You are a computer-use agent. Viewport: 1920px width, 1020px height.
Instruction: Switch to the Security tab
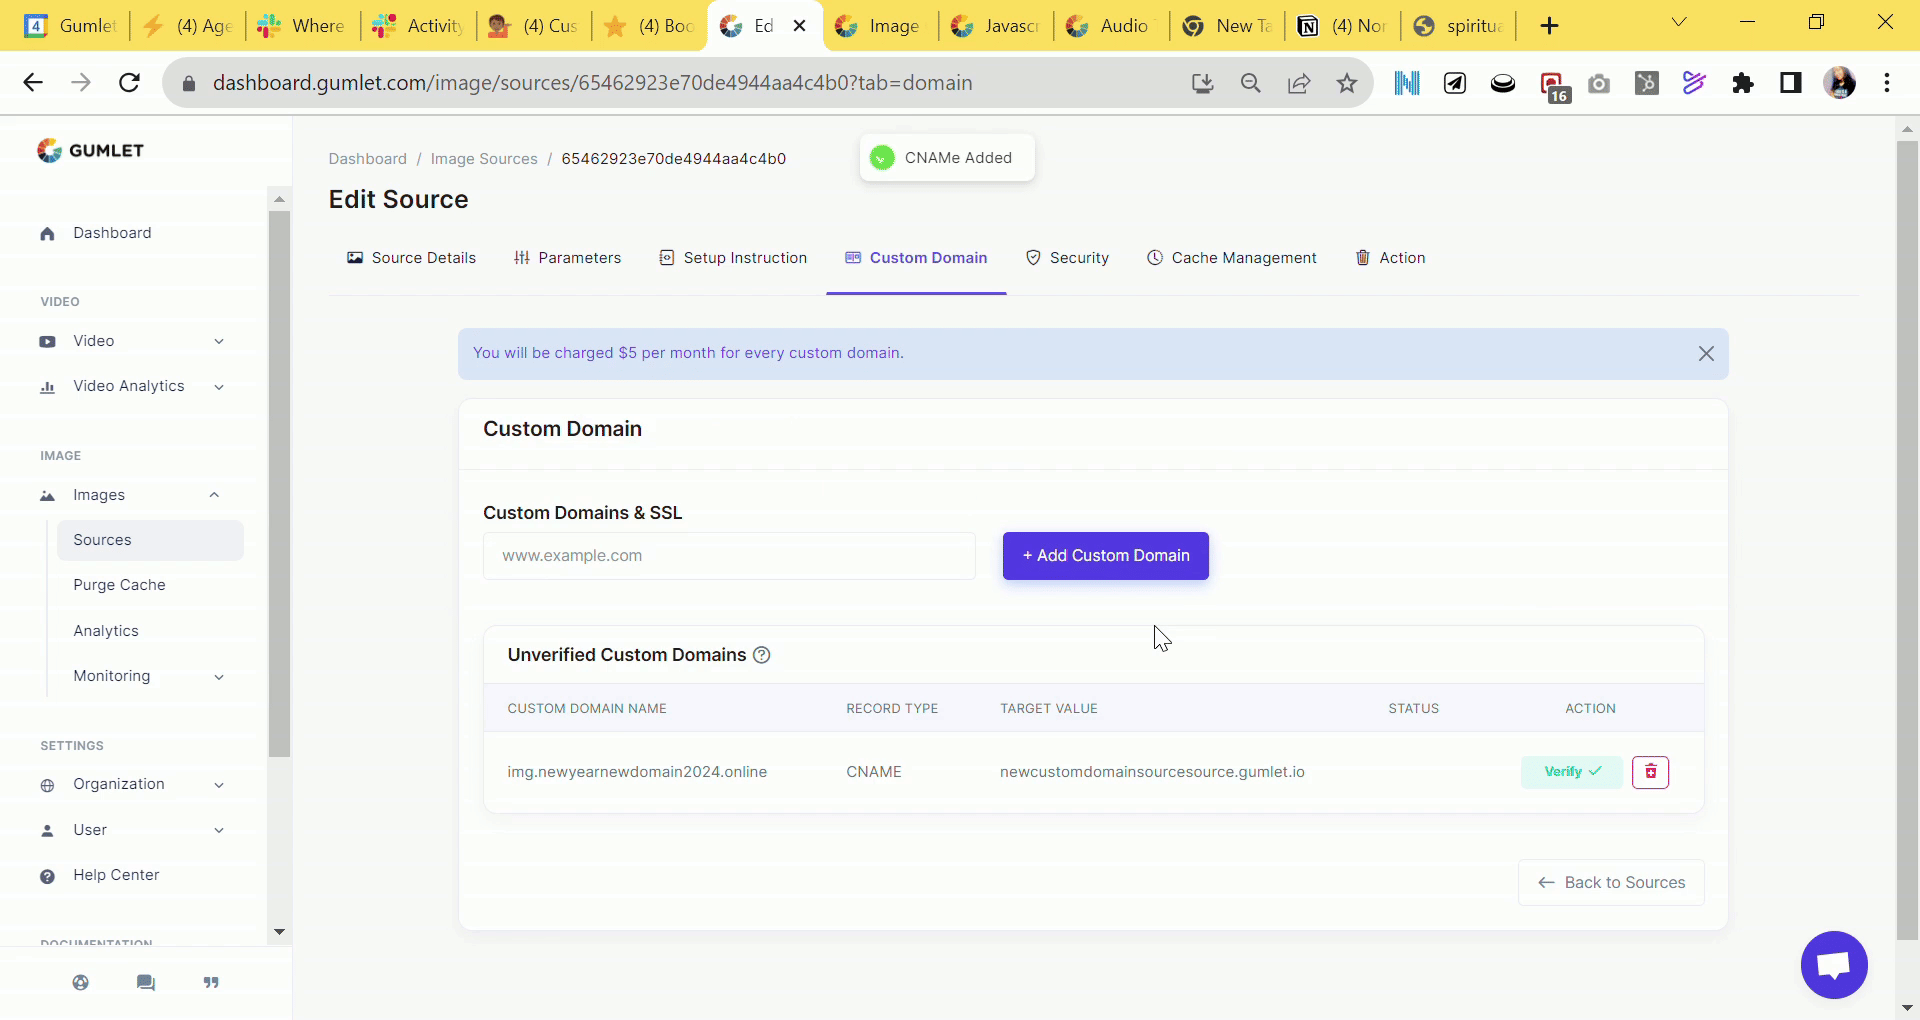pyautogui.click(x=1067, y=258)
